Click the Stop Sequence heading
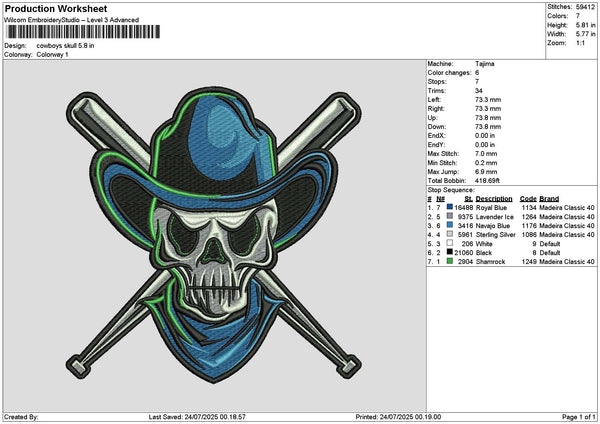600x424 pixels. point(450,188)
